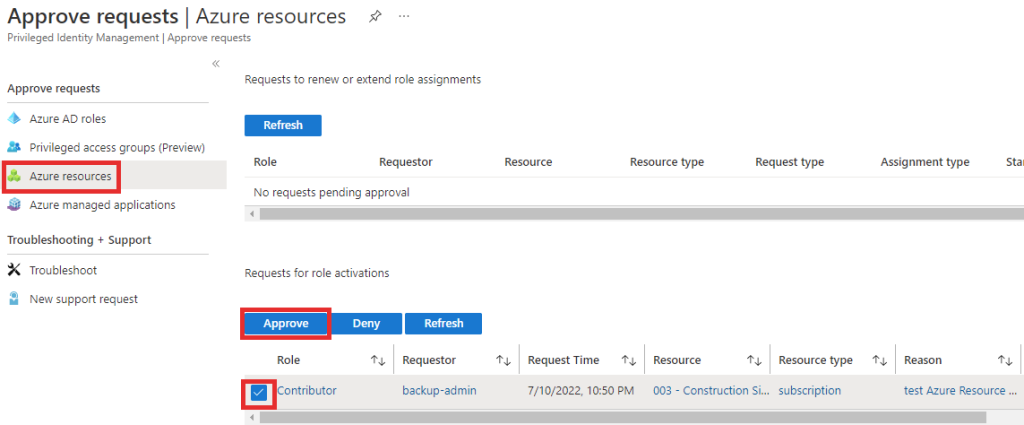This screenshot has width=1024, height=425.
Task: Sort activations by Resource type arrows
Action: point(880,360)
